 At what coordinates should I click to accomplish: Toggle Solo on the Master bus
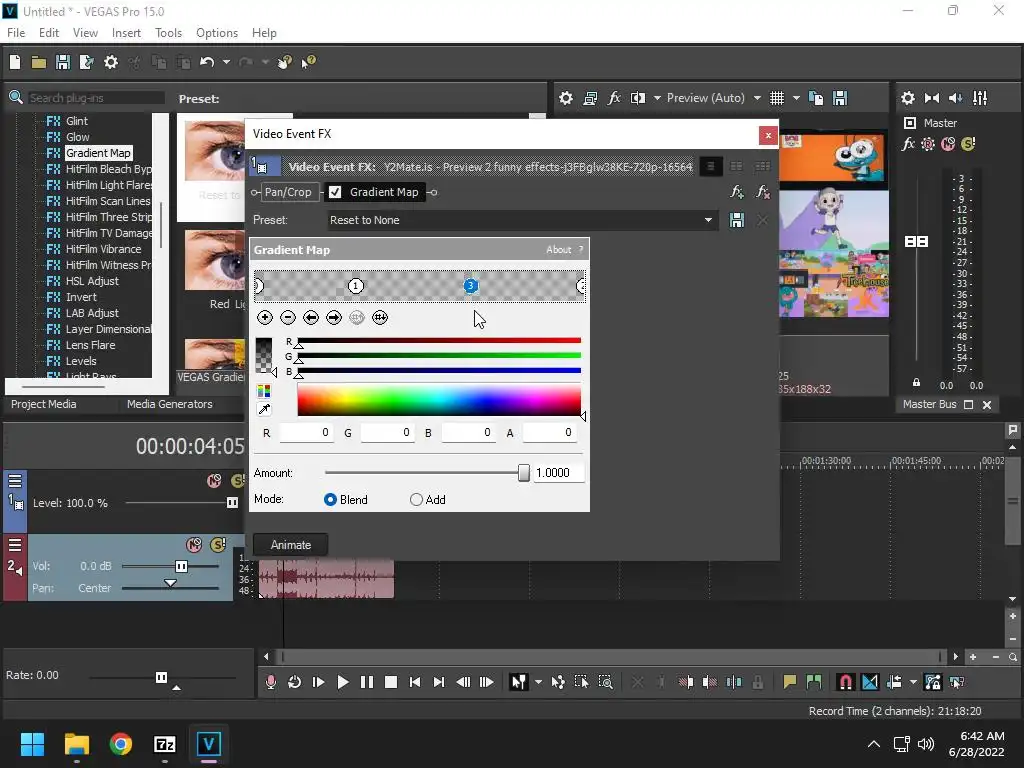tap(968, 144)
